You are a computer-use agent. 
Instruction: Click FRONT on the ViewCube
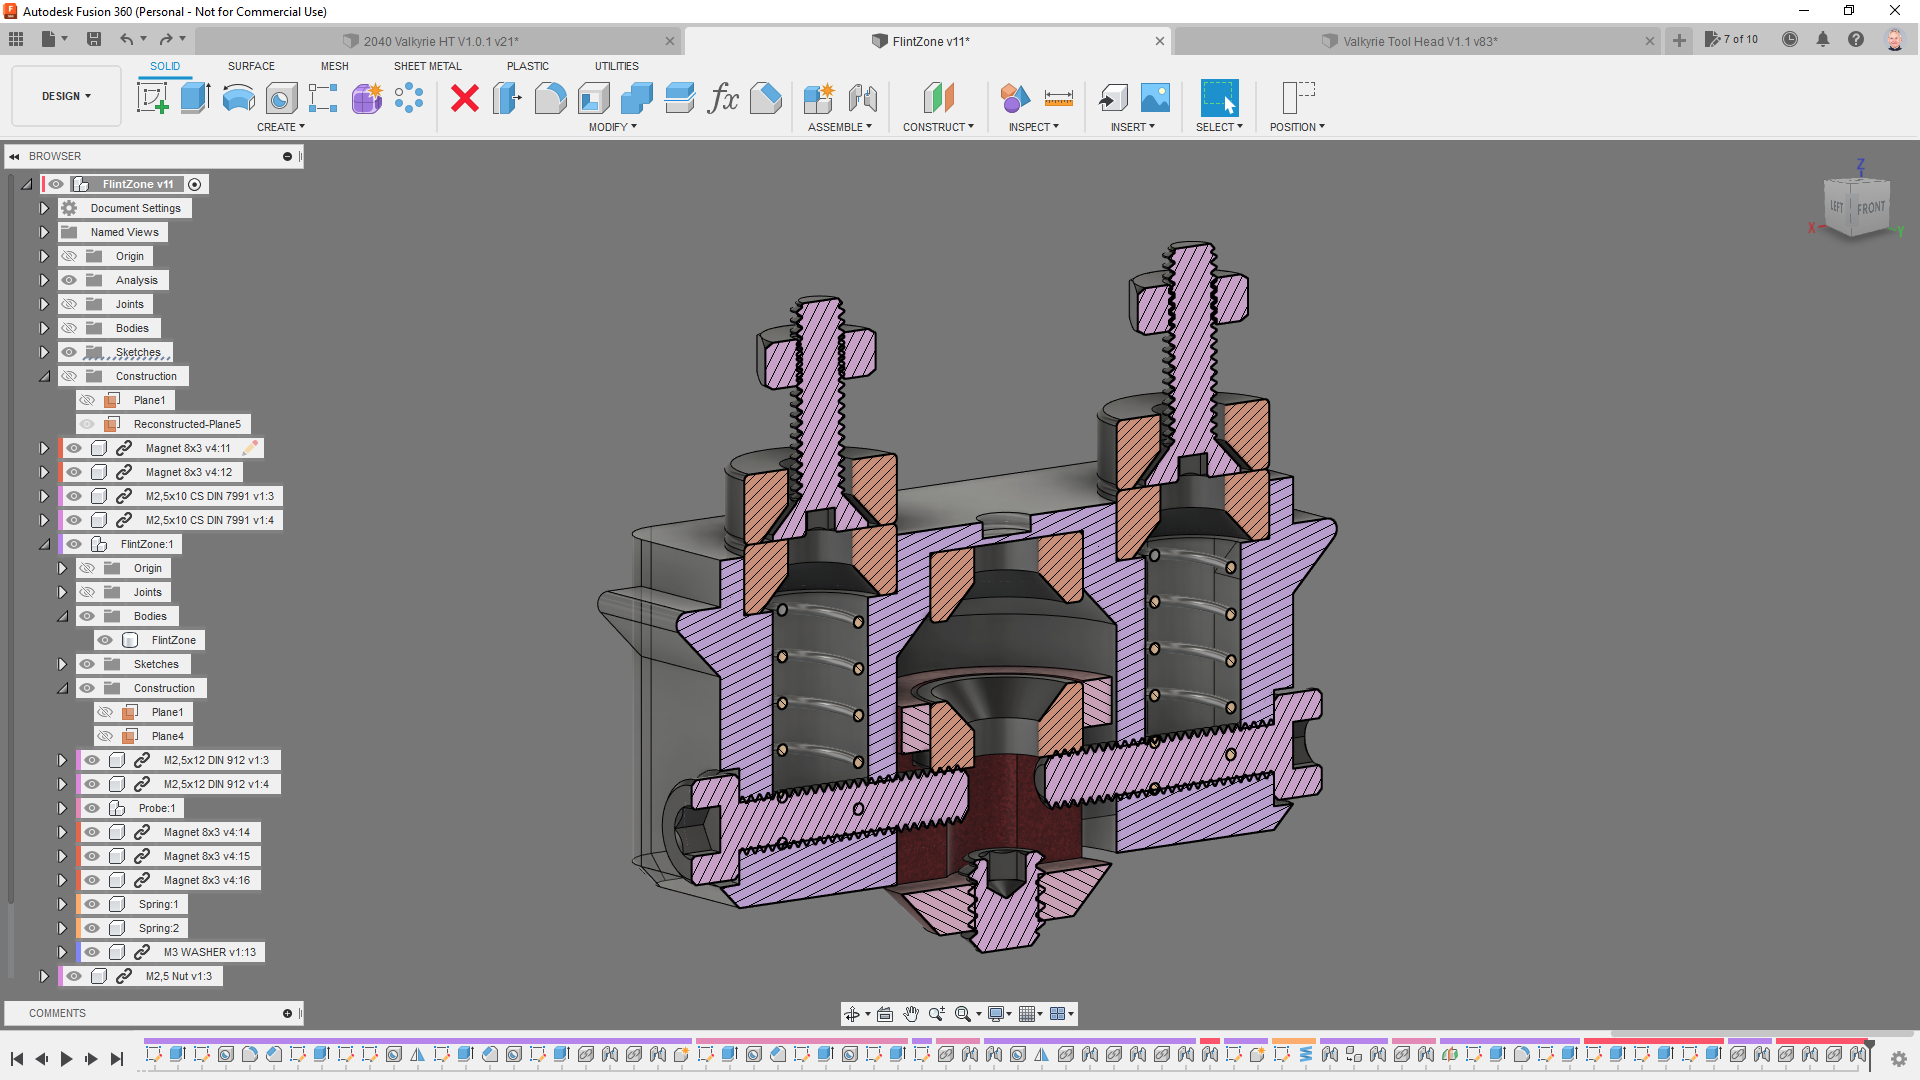(1870, 208)
